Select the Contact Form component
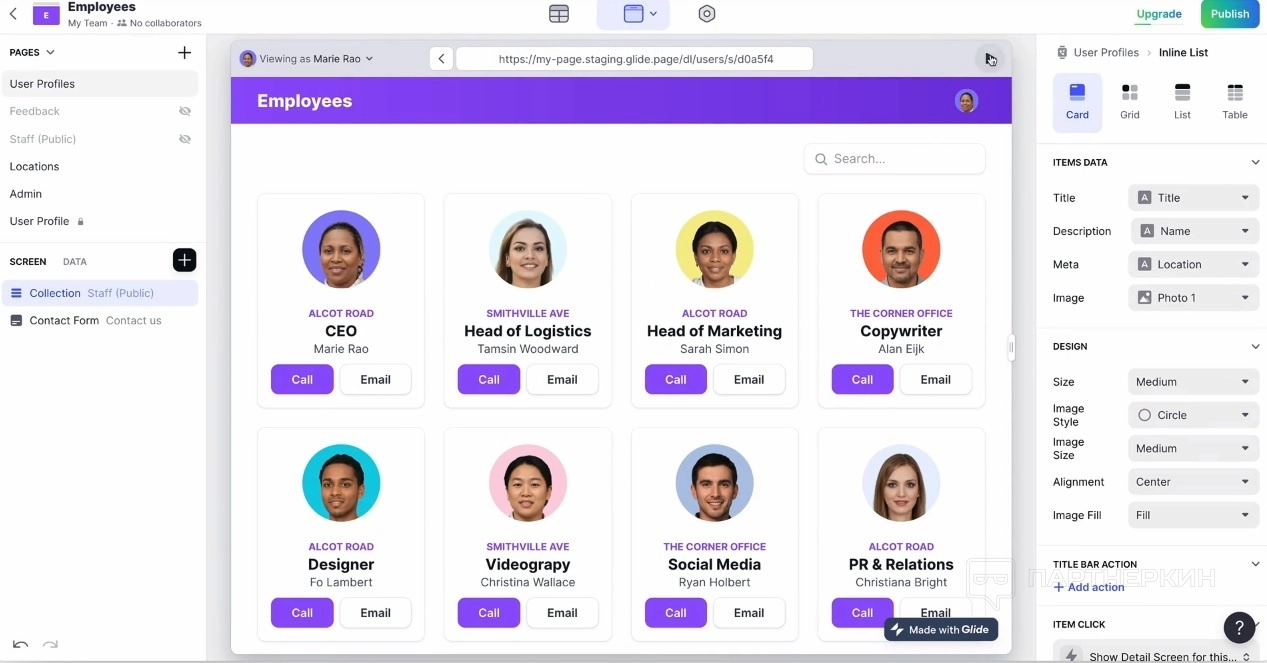Viewport: 1267px width, 663px height. click(x=100, y=321)
